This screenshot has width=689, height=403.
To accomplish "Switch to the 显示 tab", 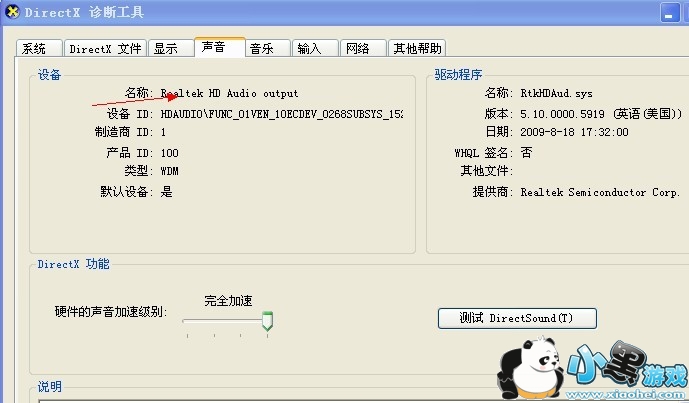I will [171, 48].
